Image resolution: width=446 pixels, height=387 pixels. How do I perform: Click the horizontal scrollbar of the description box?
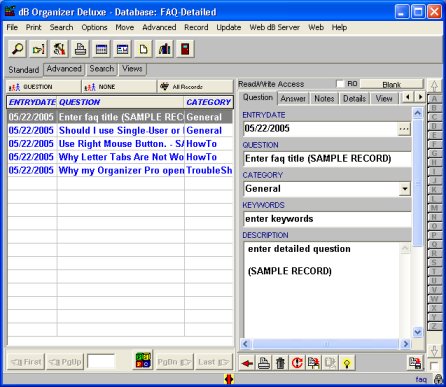click(325, 344)
